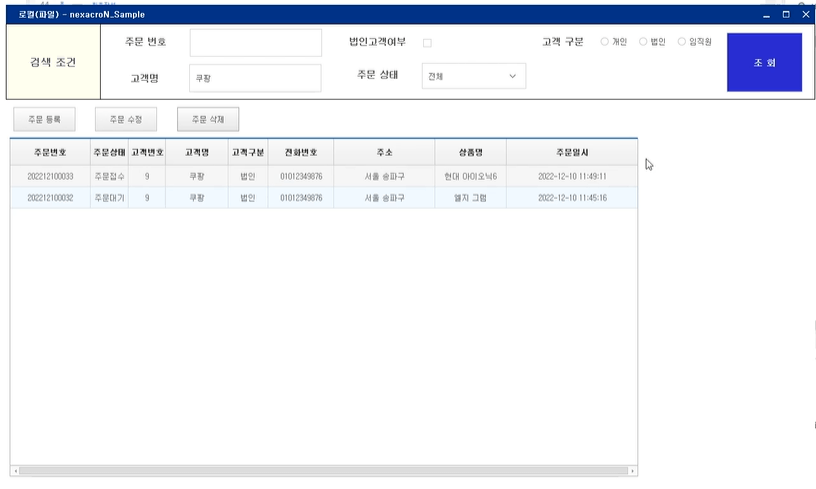Screen dimensions: 816x489
Task: Click the 전화번호 column header
Action: [301, 152]
